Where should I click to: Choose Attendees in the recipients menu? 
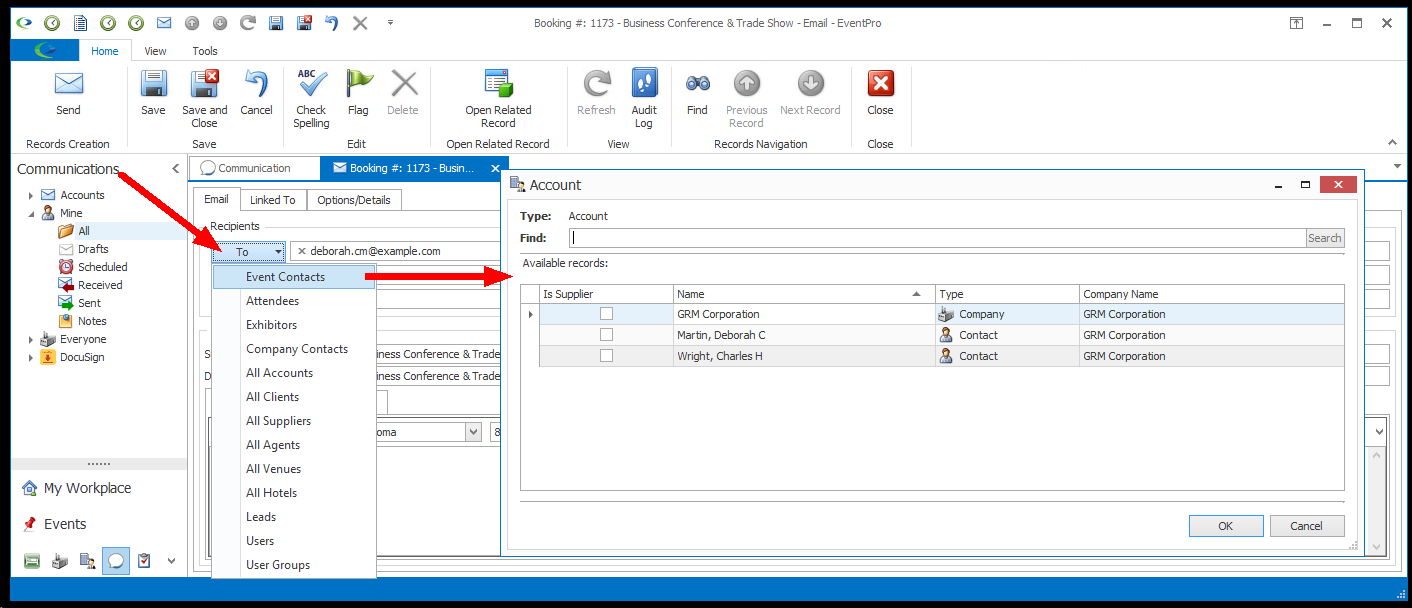(295, 301)
